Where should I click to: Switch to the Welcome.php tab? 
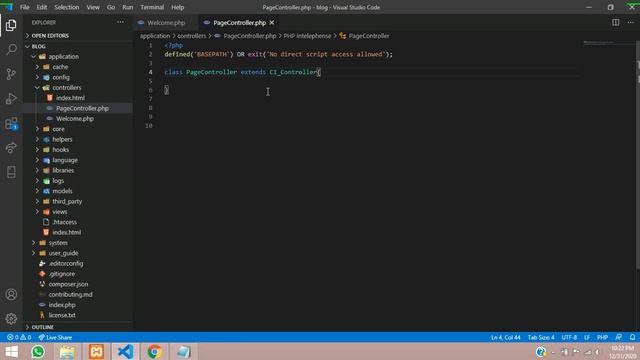click(x=166, y=23)
